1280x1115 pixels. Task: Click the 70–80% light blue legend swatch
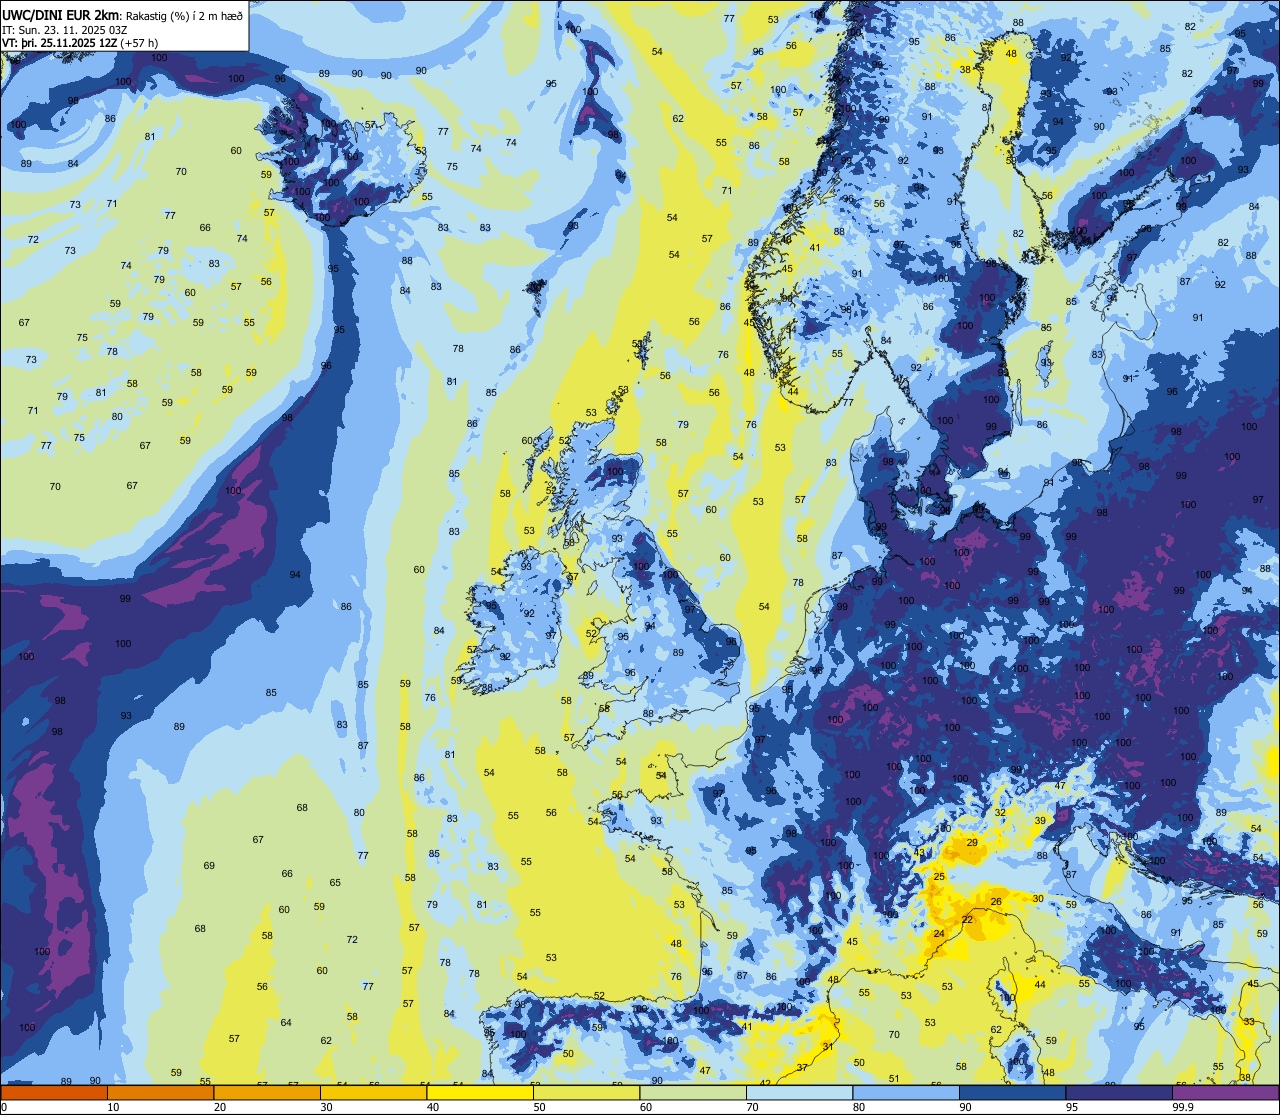pyautogui.click(x=799, y=1092)
